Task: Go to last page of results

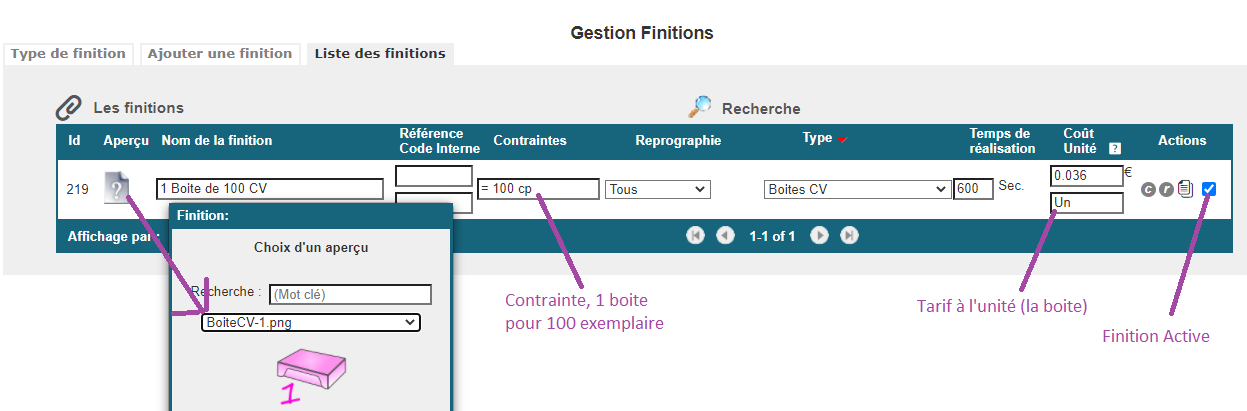Action: pyautogui.click(x=849, y=236)
